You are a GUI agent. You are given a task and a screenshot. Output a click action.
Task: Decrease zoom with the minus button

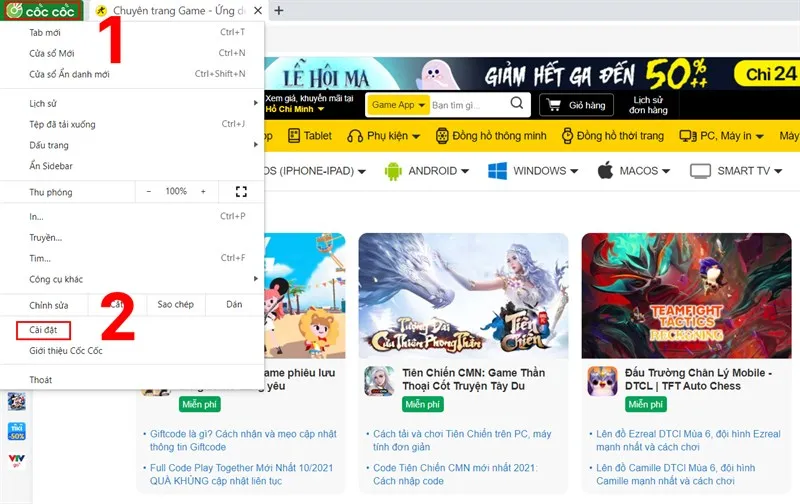(x=149, y=191)
